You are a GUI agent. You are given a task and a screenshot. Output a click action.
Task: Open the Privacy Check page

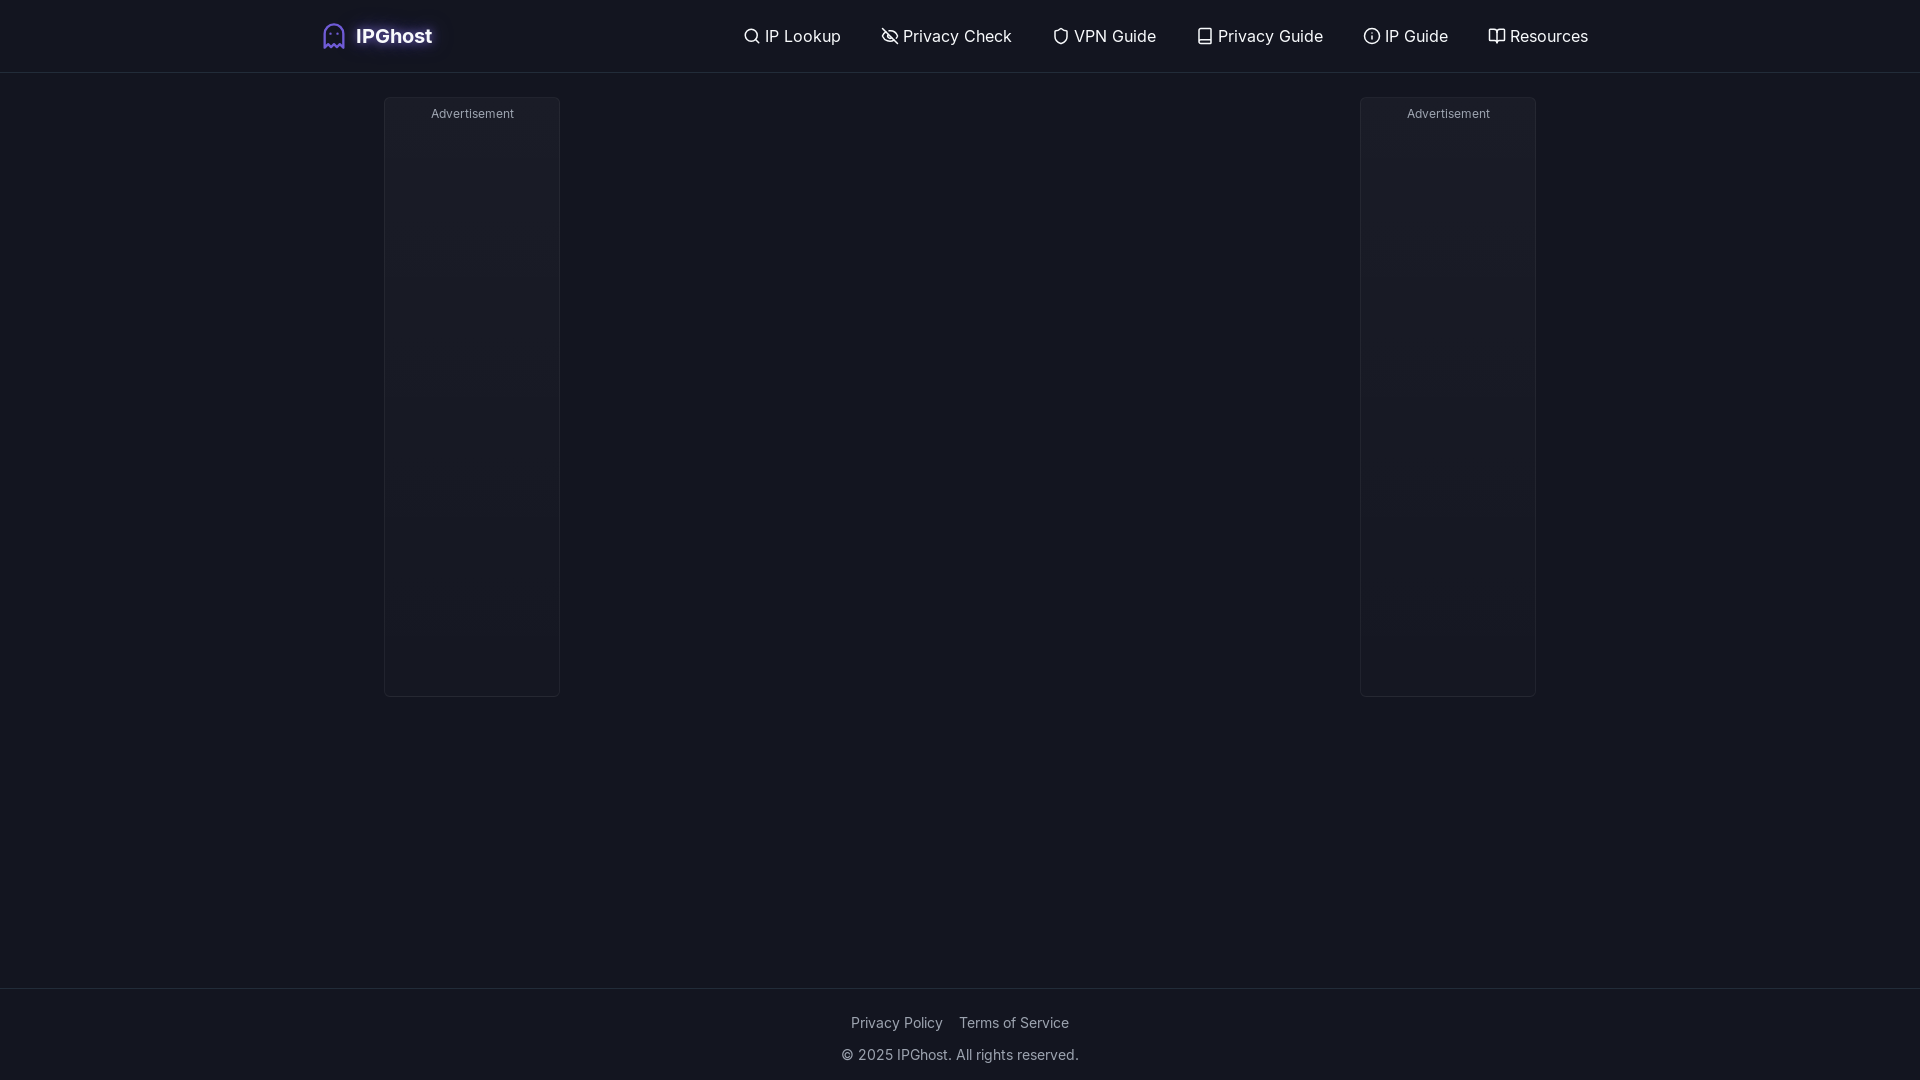pyautogui.click(x=946, y=36)
